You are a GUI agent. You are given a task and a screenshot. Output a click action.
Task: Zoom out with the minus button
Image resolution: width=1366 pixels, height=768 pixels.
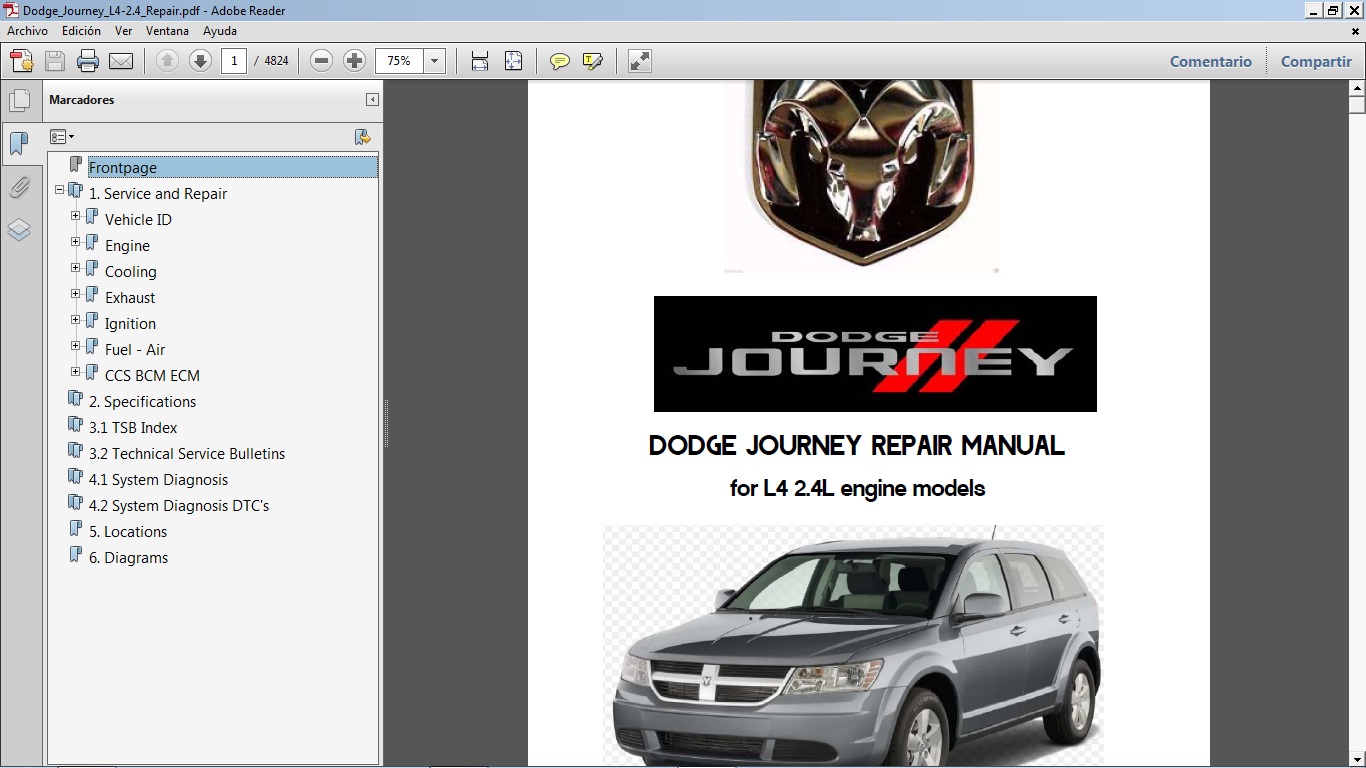click(321, 61)
